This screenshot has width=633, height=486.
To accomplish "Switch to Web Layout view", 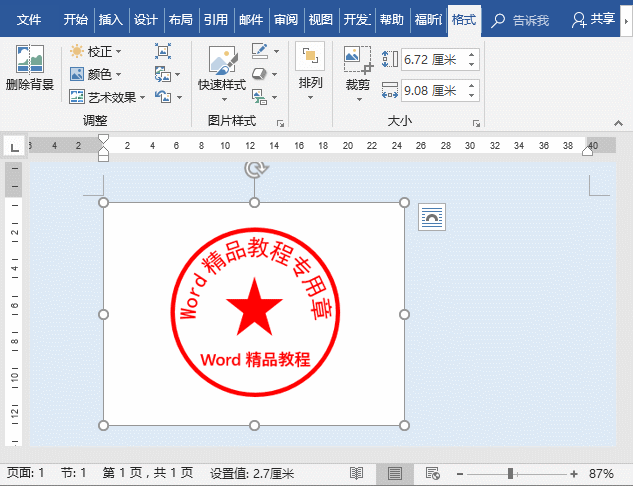I will 432,473.
